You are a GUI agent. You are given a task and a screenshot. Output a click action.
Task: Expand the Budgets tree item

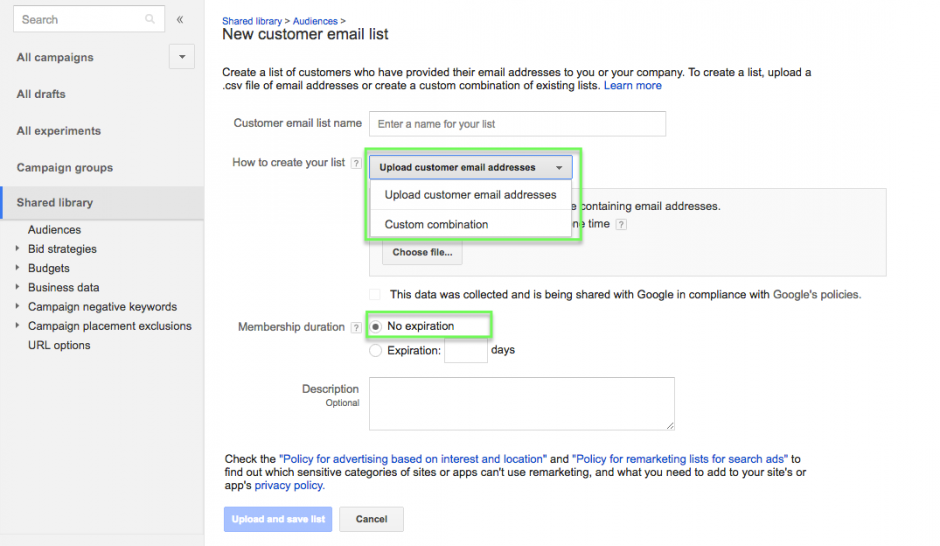[x=17, y=267]
